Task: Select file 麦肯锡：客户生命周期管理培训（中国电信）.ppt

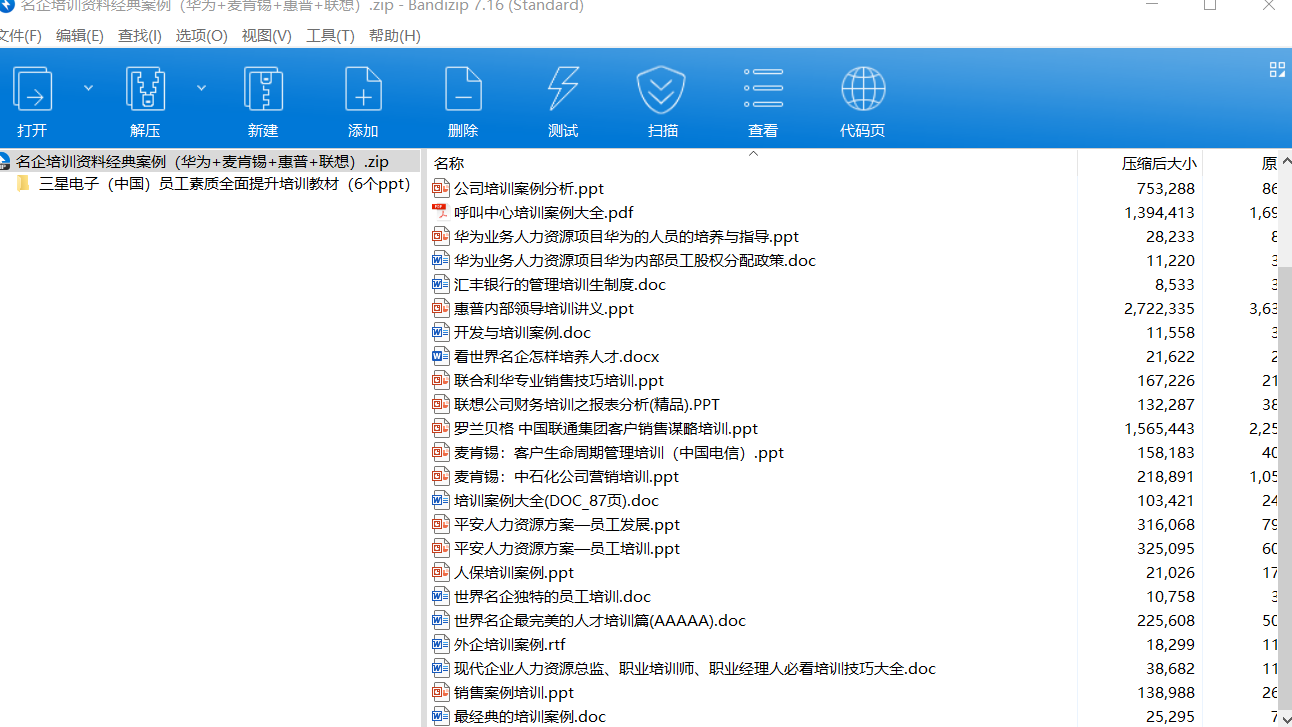Action: click(x=618, y=452)
